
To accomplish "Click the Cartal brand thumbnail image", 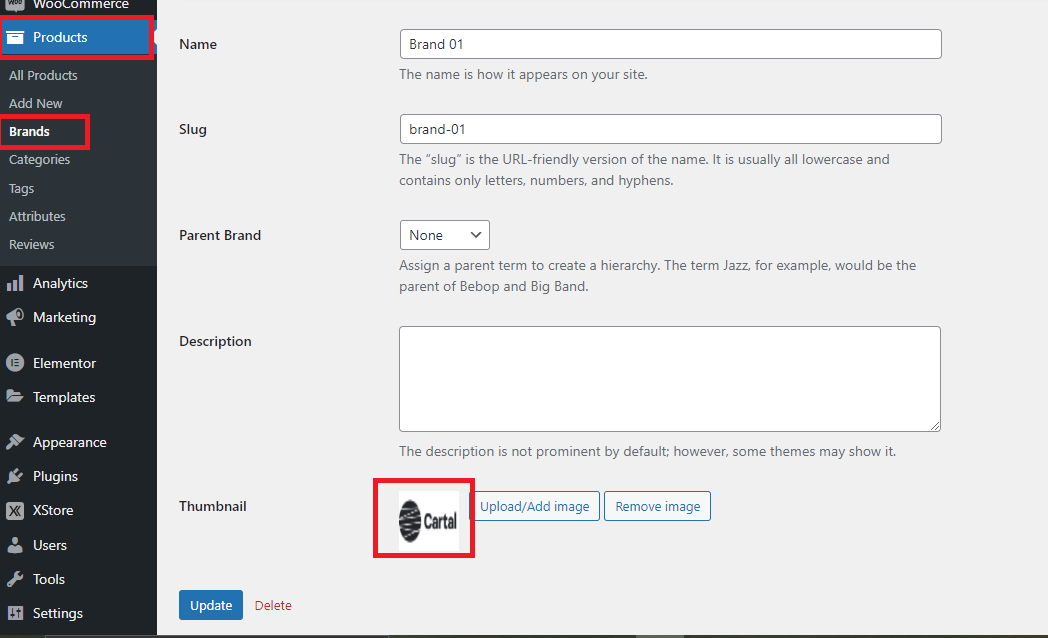I will (x=429, y=520).
